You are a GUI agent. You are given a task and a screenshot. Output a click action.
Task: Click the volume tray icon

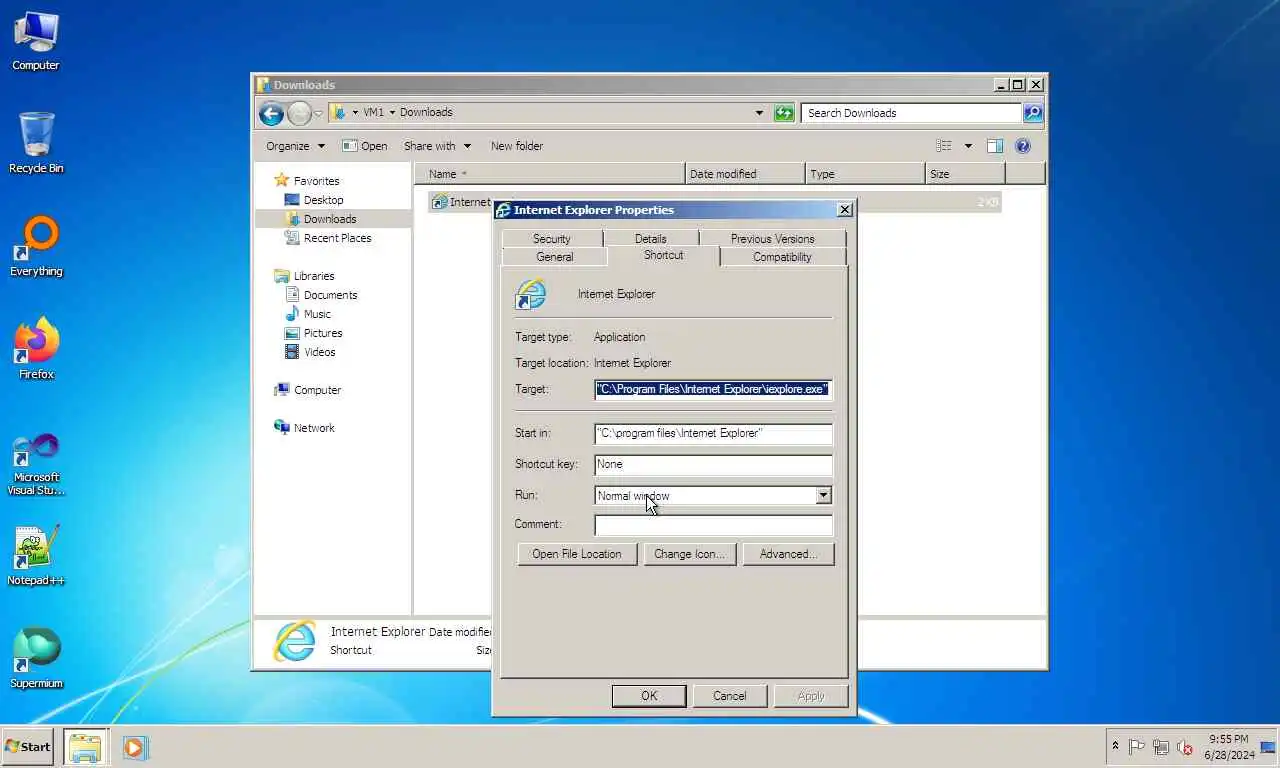coord(1185,747)
